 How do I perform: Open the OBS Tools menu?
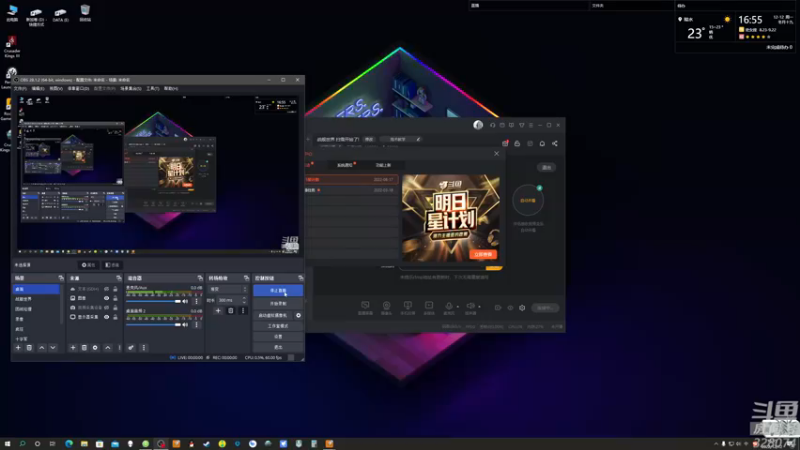point(153,89)
